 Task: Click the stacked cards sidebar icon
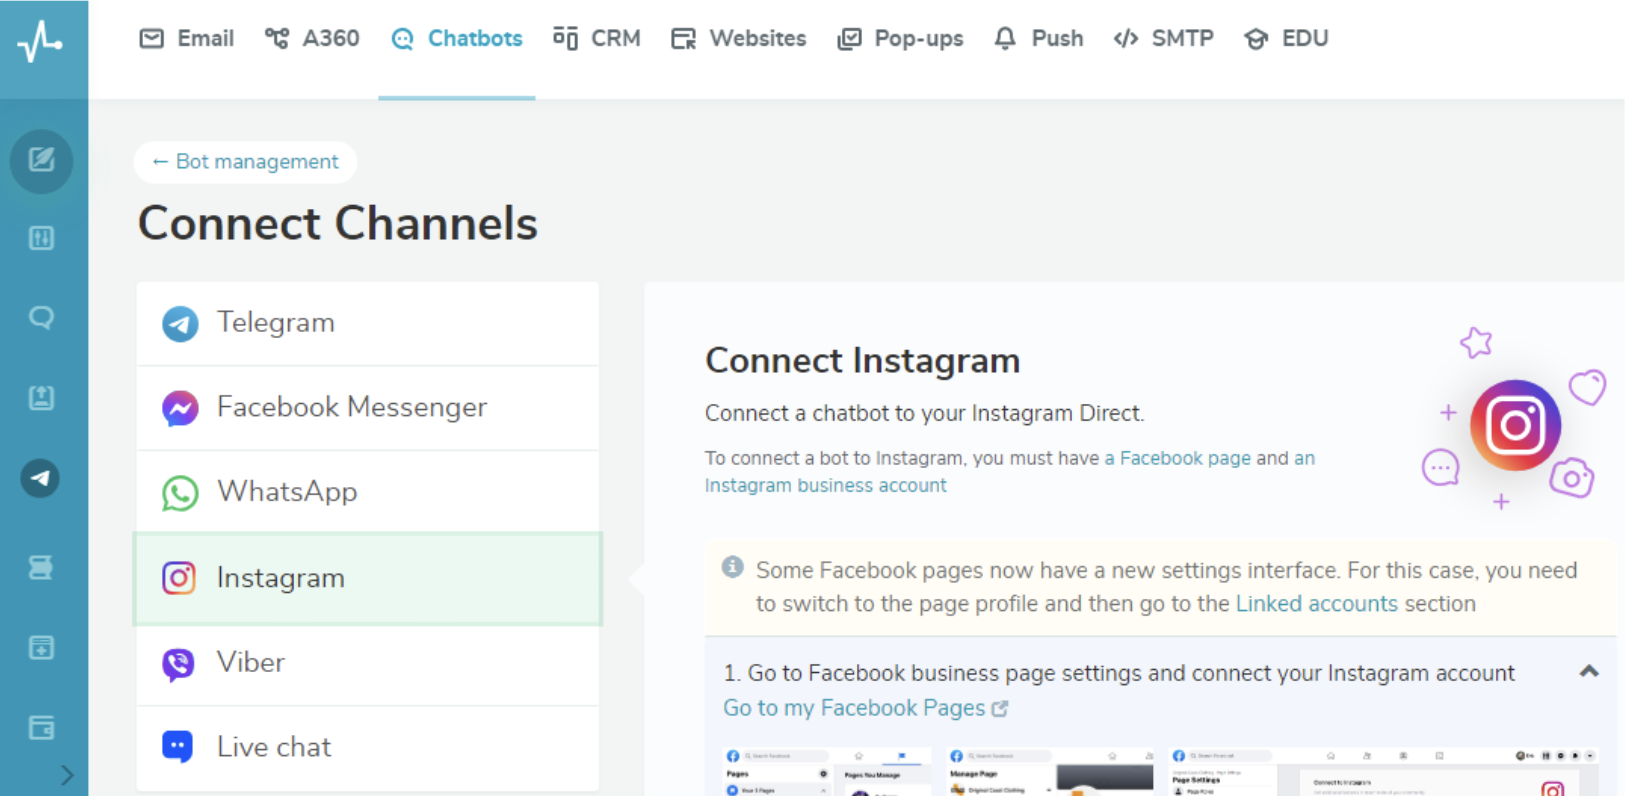pos(41,567)
